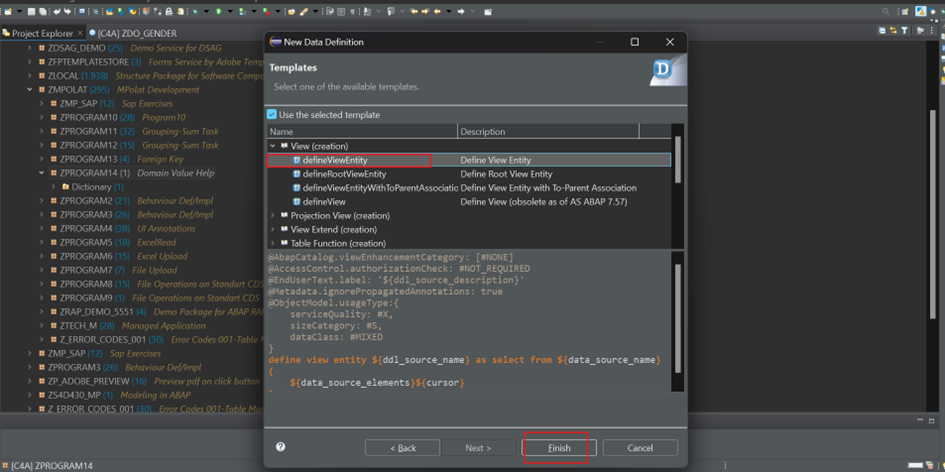Image resolution: width=945 pixels, height=472 pixels.
Task: Click the [C4A] ZPROGRAM14 status bar text
Action: coord(52,465)
